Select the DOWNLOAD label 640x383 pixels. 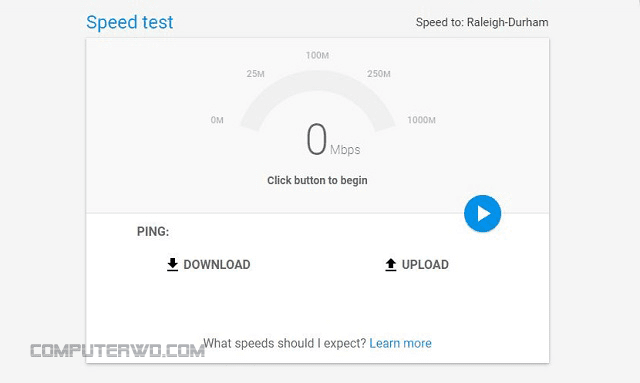(217, 265)
